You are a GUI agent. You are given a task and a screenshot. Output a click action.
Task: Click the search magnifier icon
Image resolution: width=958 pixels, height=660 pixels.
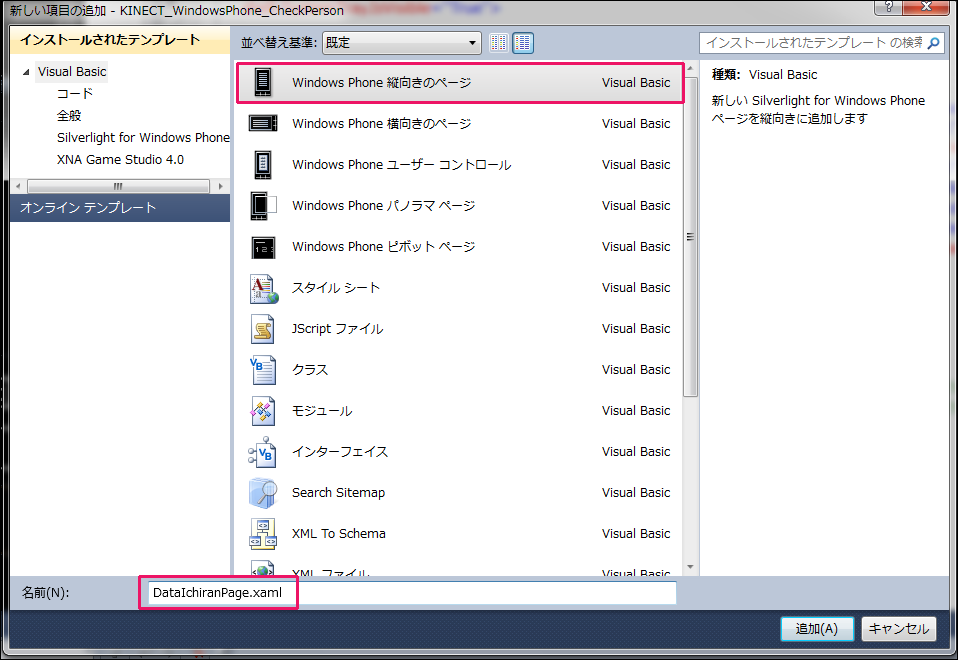pyautogui.click(x=933, y=43)
